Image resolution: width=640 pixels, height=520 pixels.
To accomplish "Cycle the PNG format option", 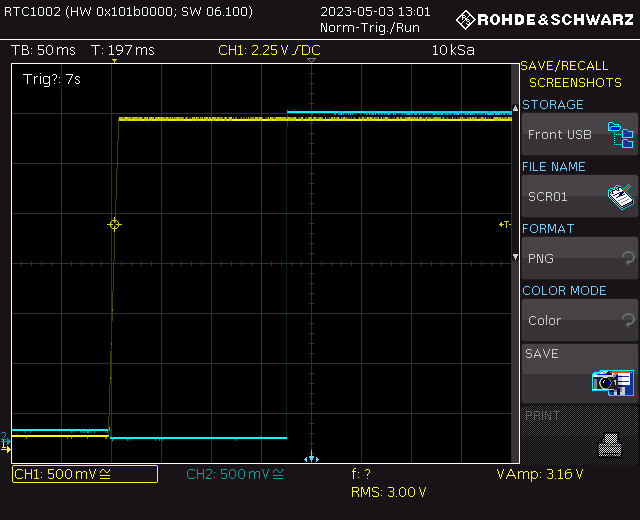I will 579,258.
